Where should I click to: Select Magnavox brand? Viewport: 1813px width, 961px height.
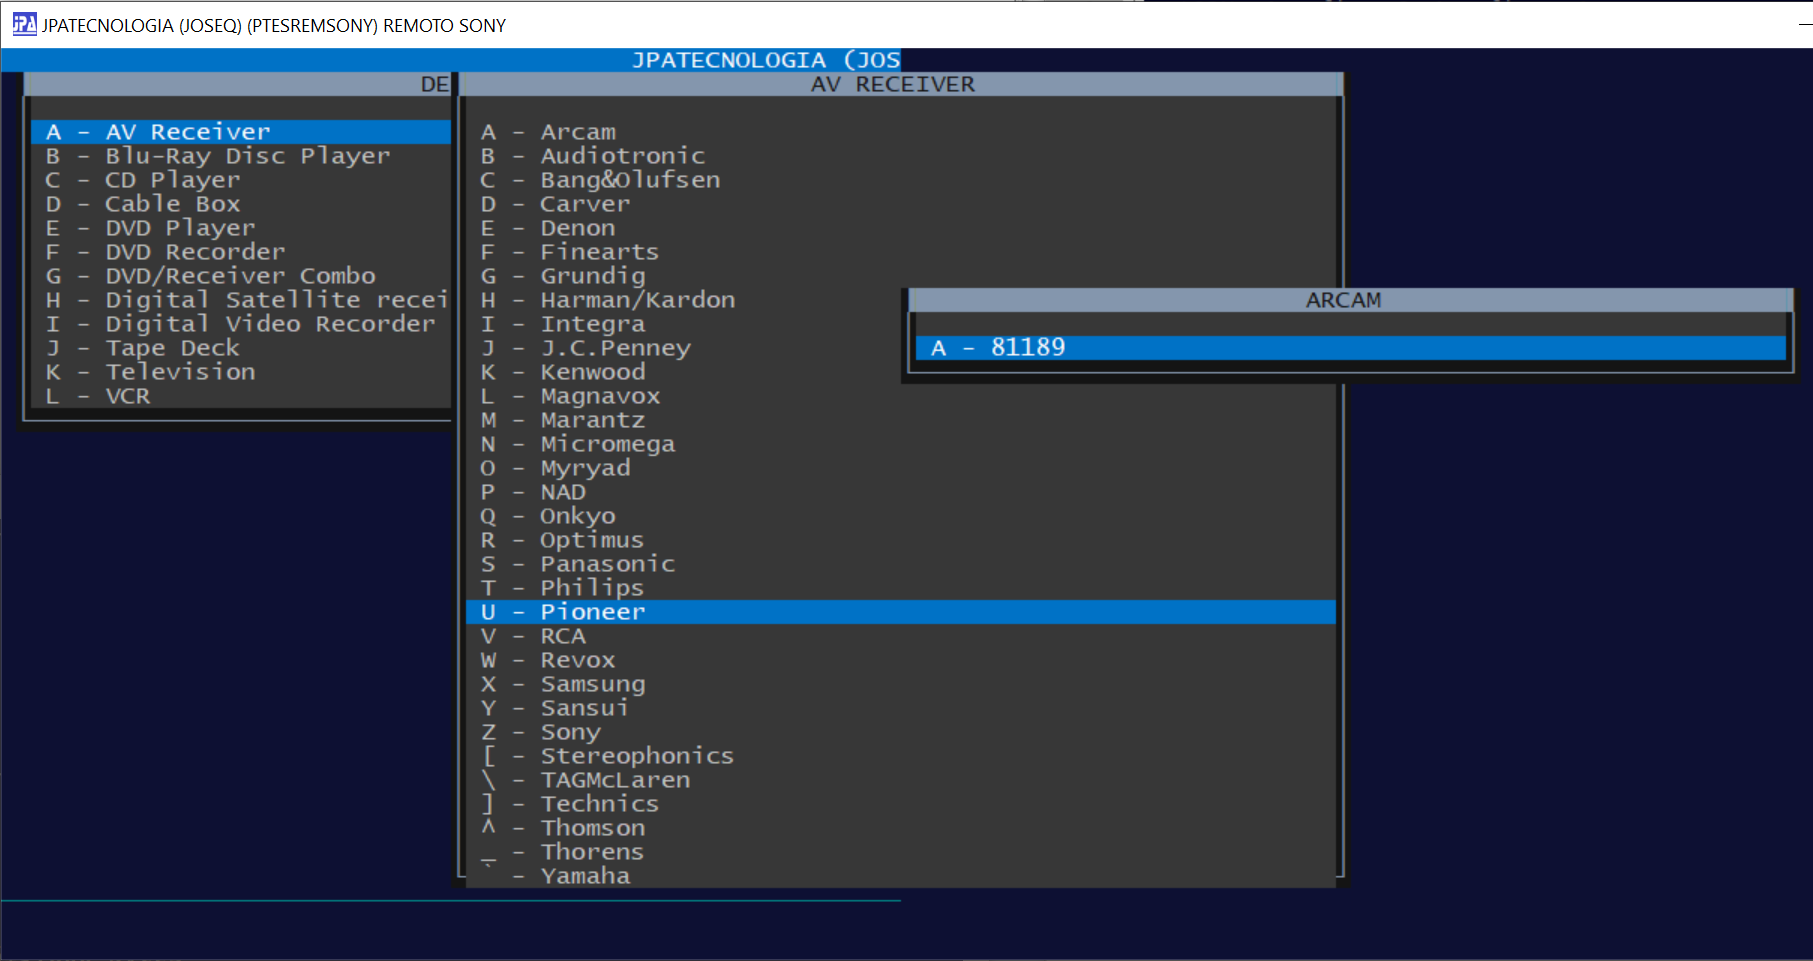(901, 396)
